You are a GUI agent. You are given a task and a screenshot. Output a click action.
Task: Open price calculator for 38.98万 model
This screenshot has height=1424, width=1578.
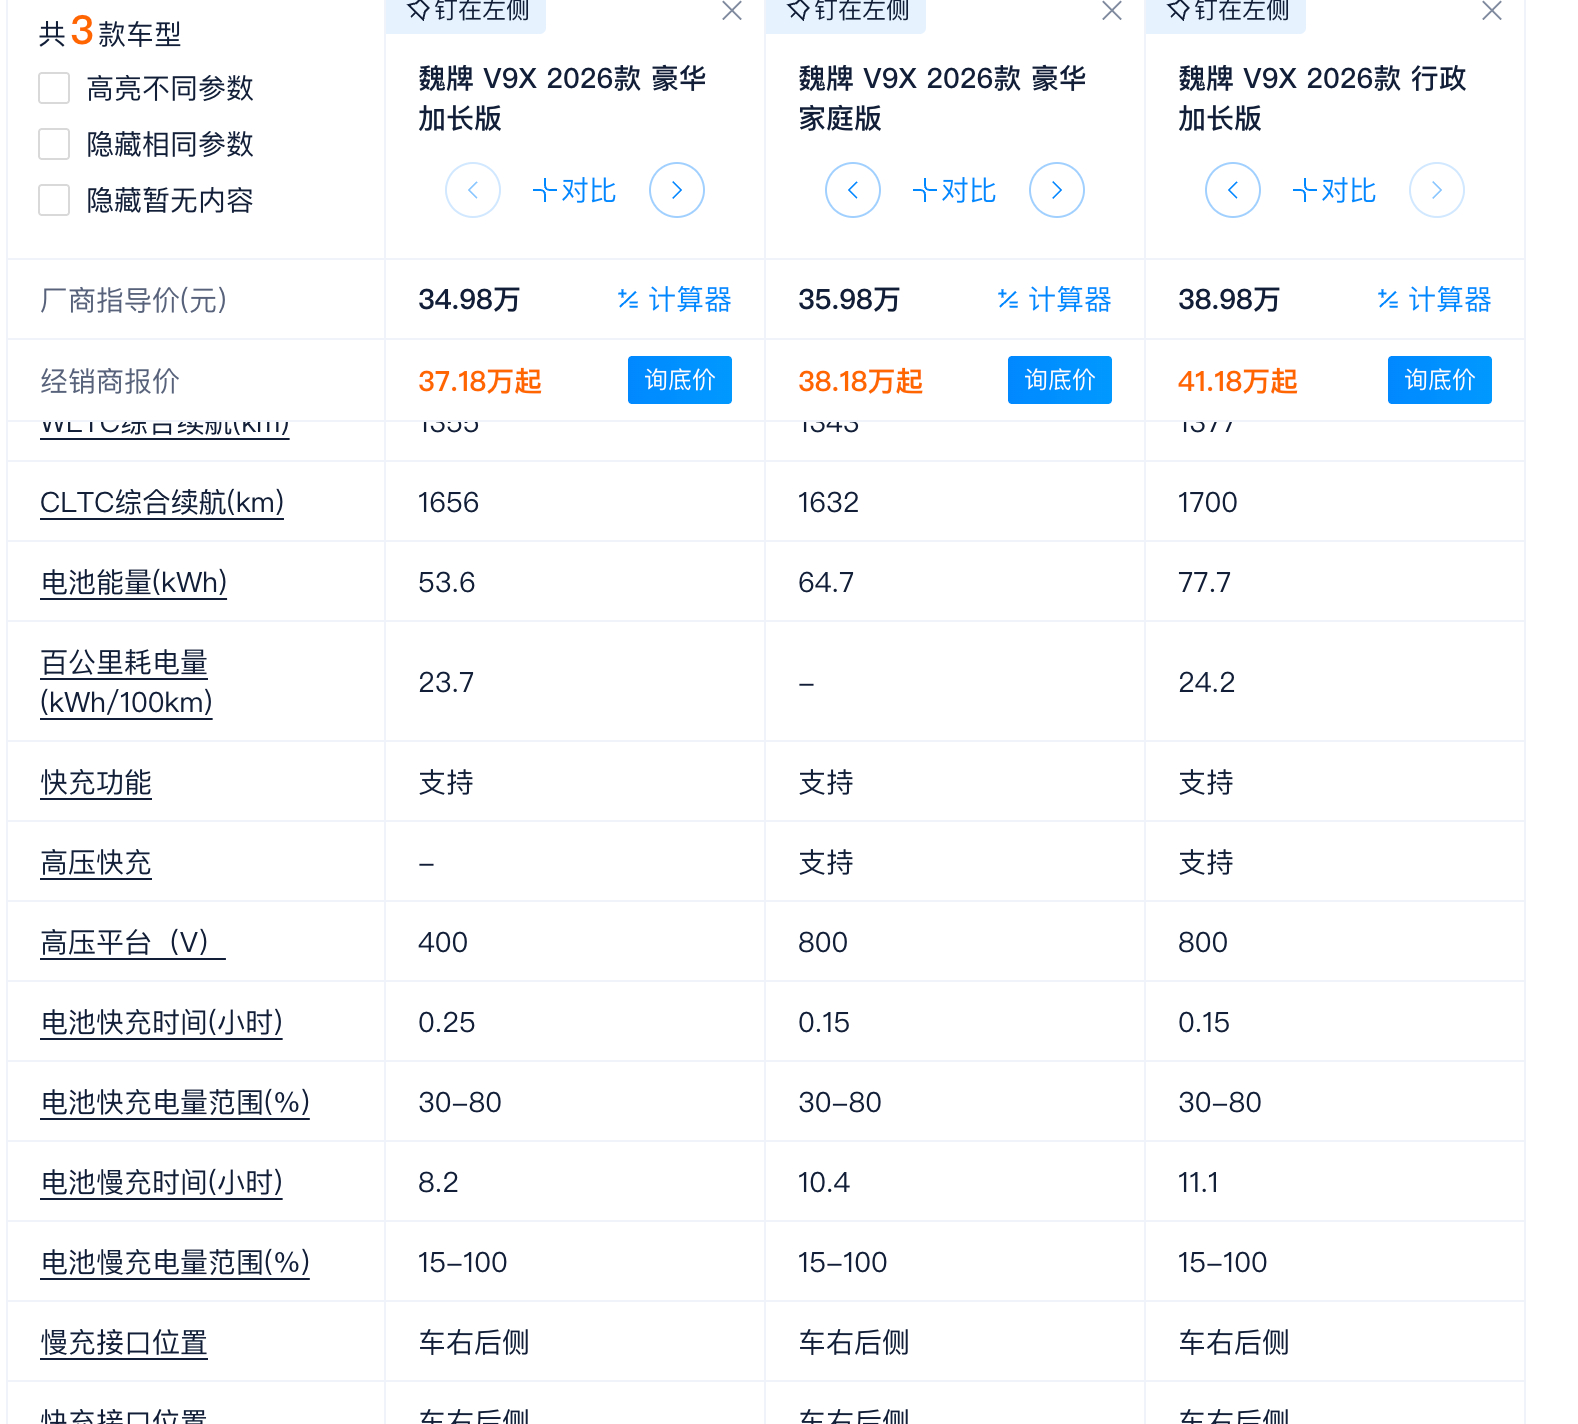(1435, 299)
